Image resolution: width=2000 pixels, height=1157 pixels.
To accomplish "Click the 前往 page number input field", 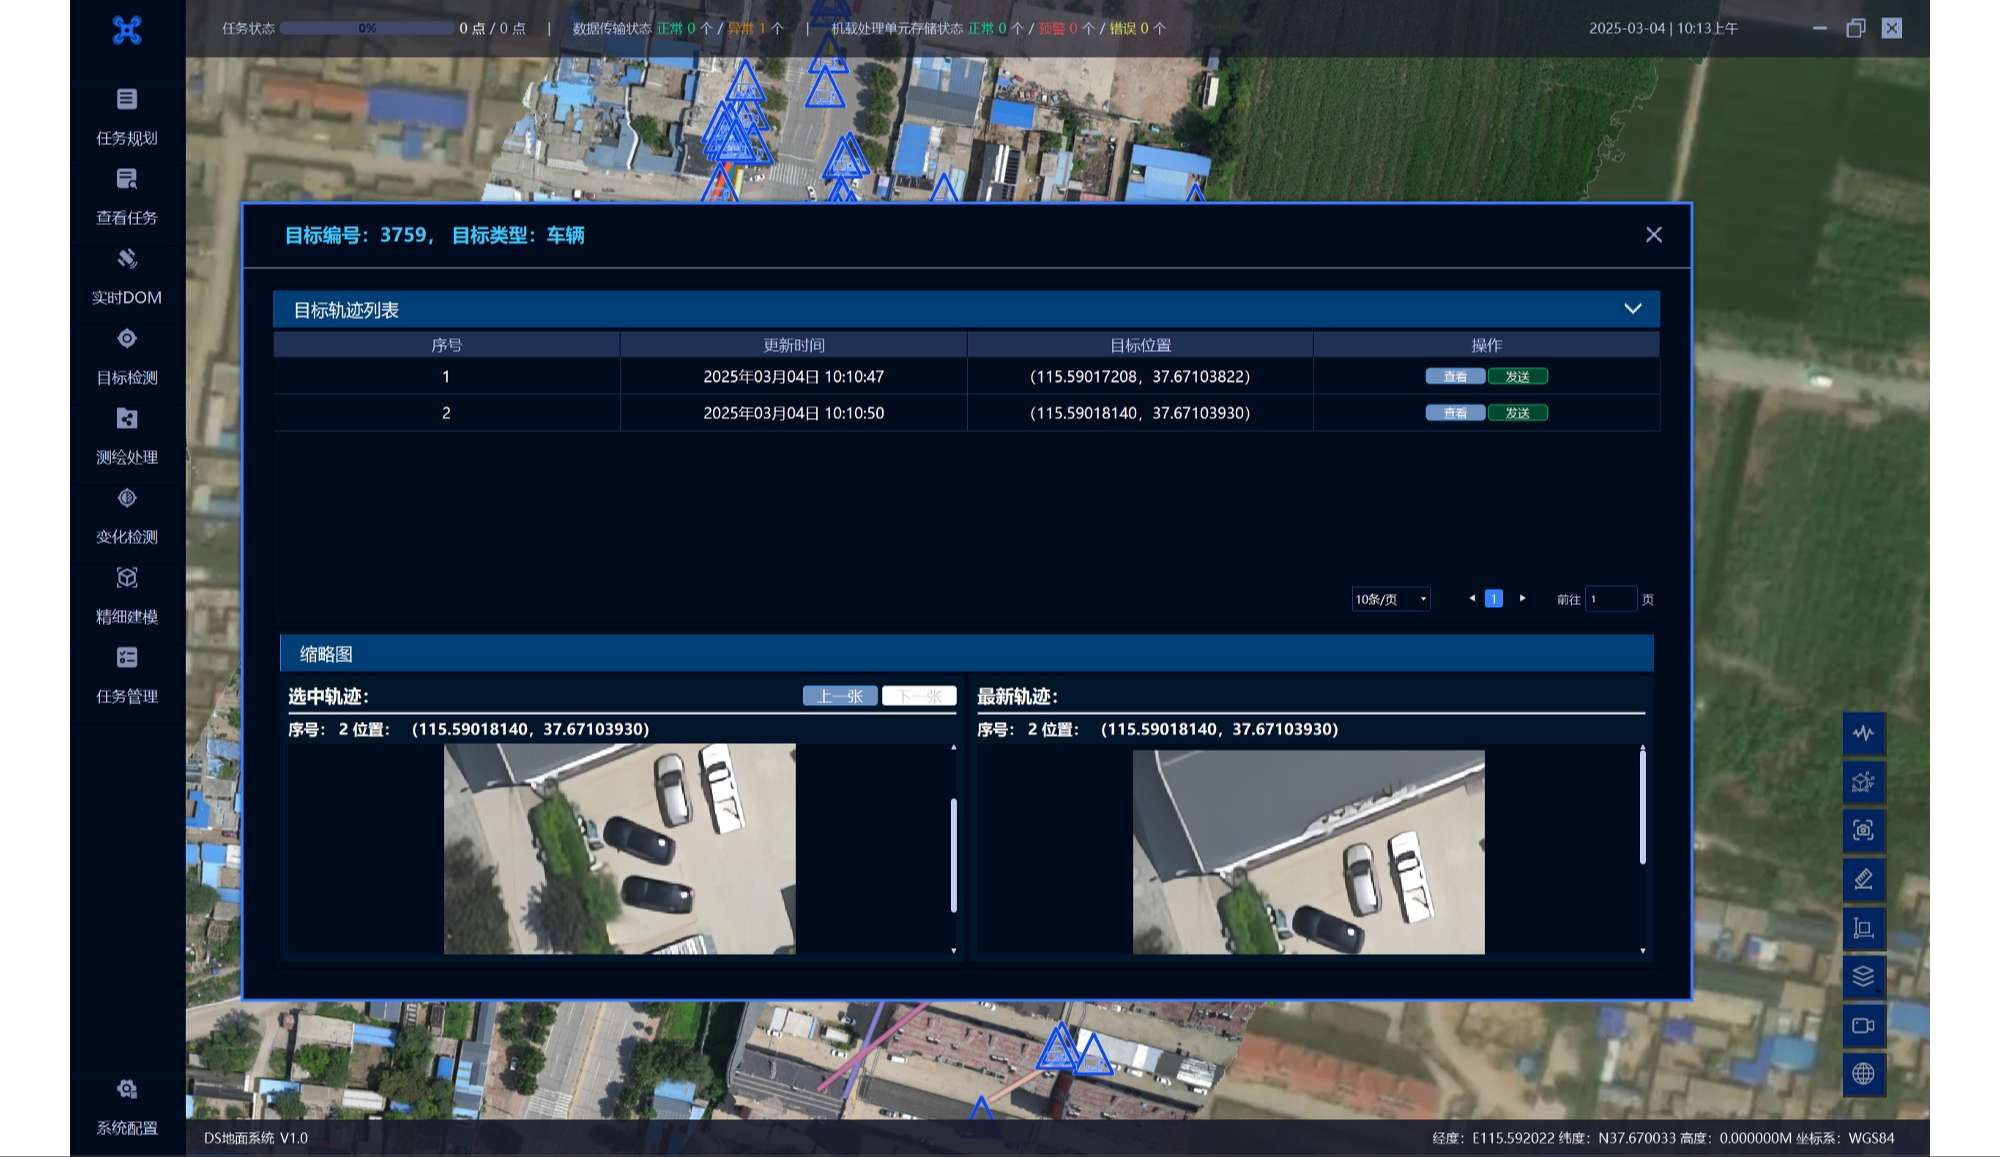I will click(1610, 599).
